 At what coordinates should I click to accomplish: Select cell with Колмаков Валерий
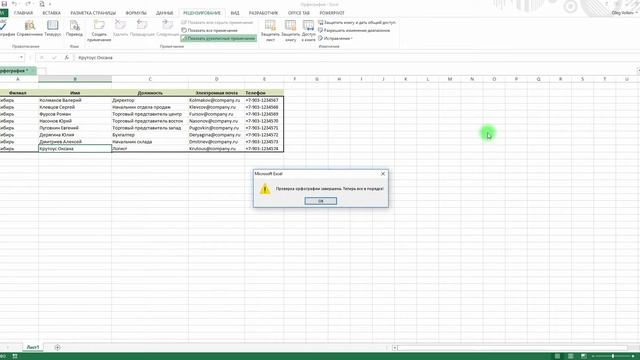pyautogui.click(x=75, y=100)
